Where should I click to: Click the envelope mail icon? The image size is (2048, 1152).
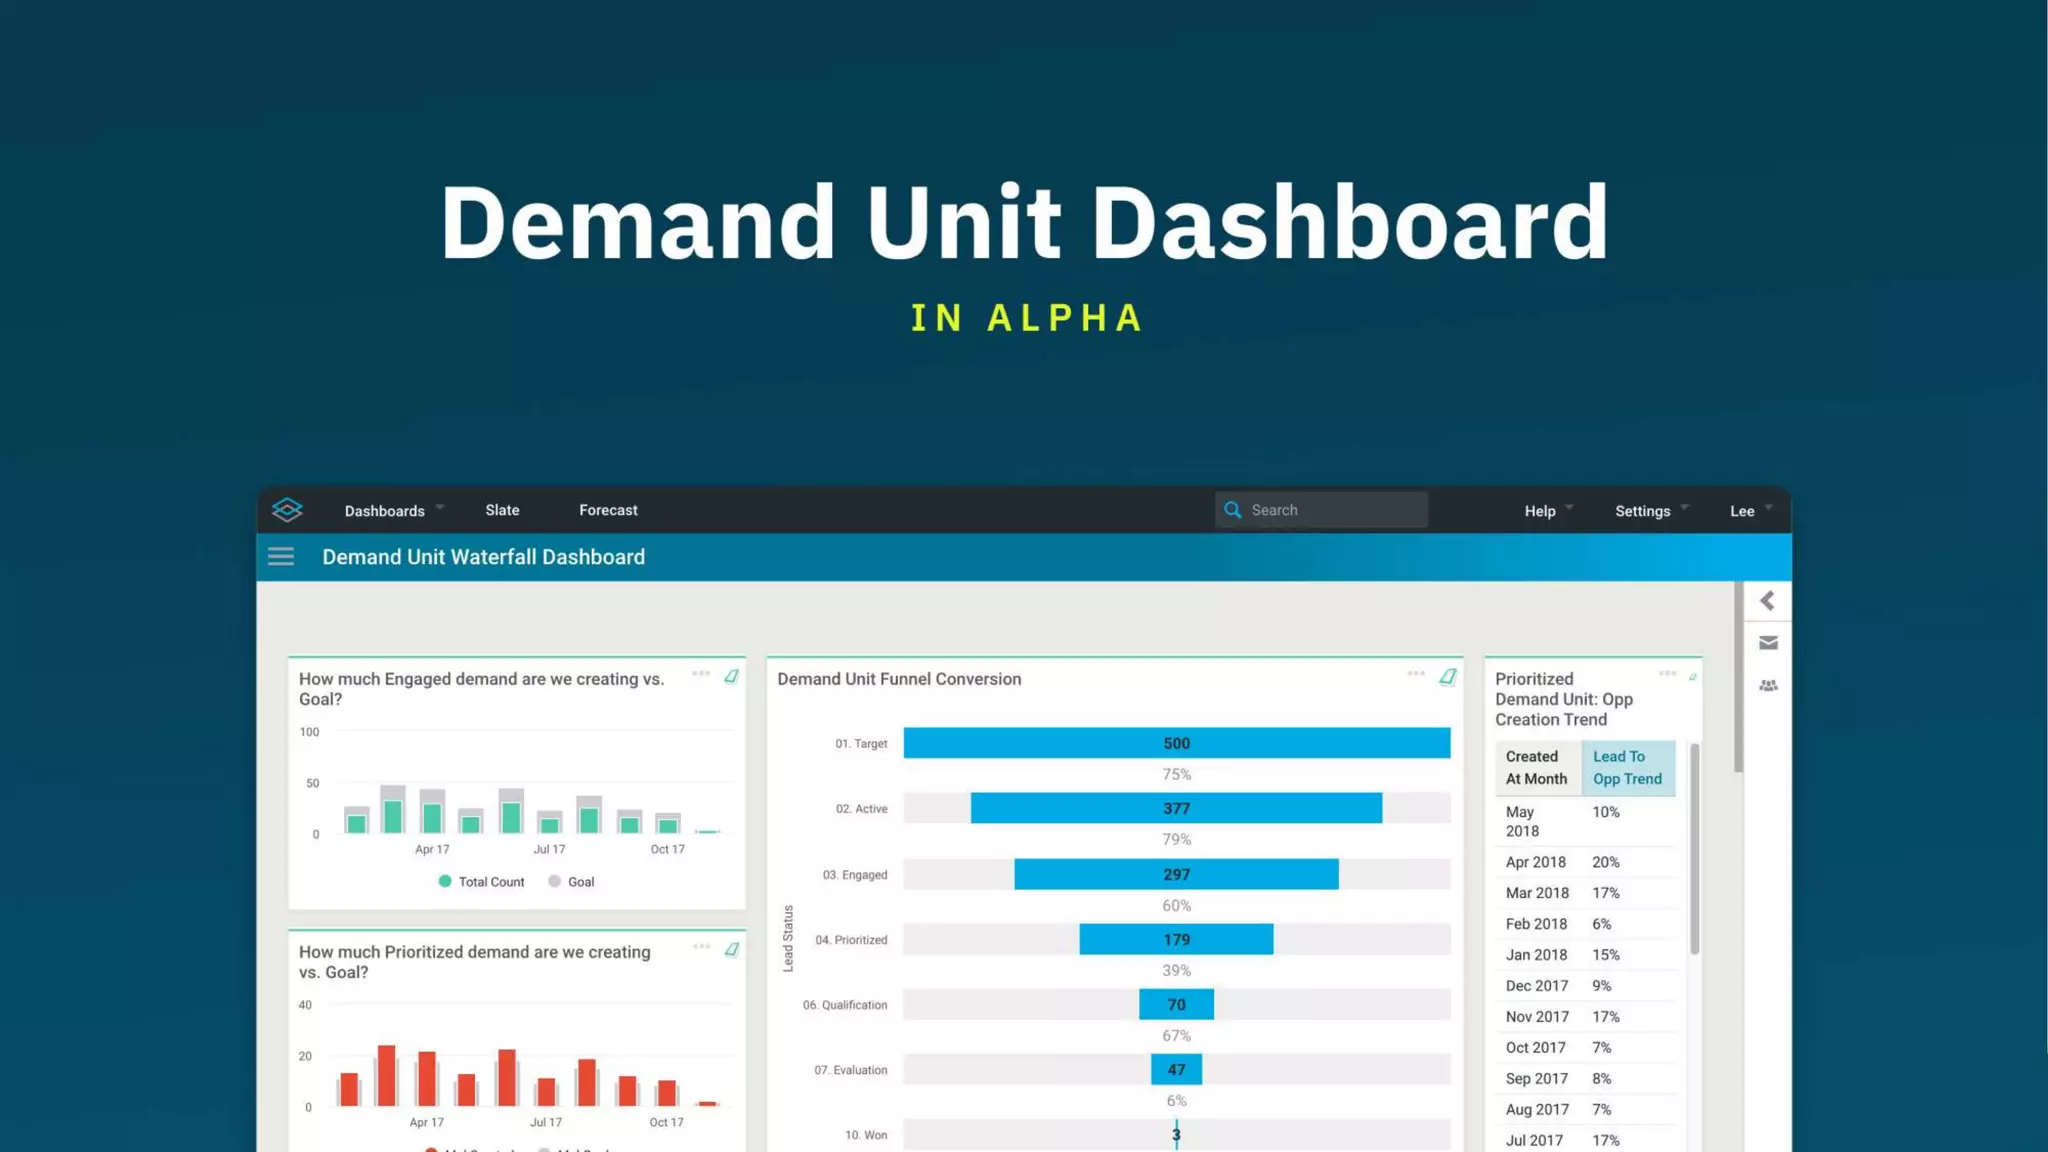[1768, 643]
